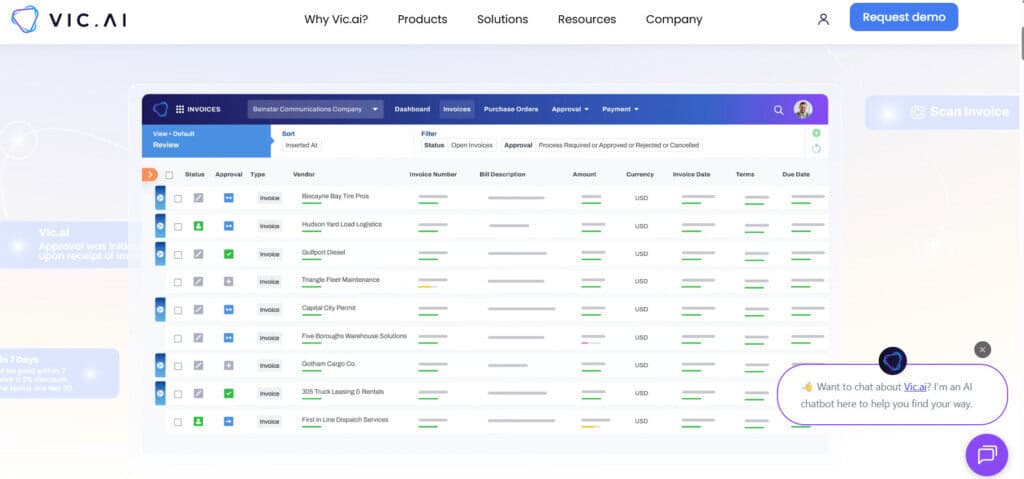This screenshot has width=1024, height=479.
Task: Click the green approved checkmark for Gulfport Diesel
Action: point(228,254)
